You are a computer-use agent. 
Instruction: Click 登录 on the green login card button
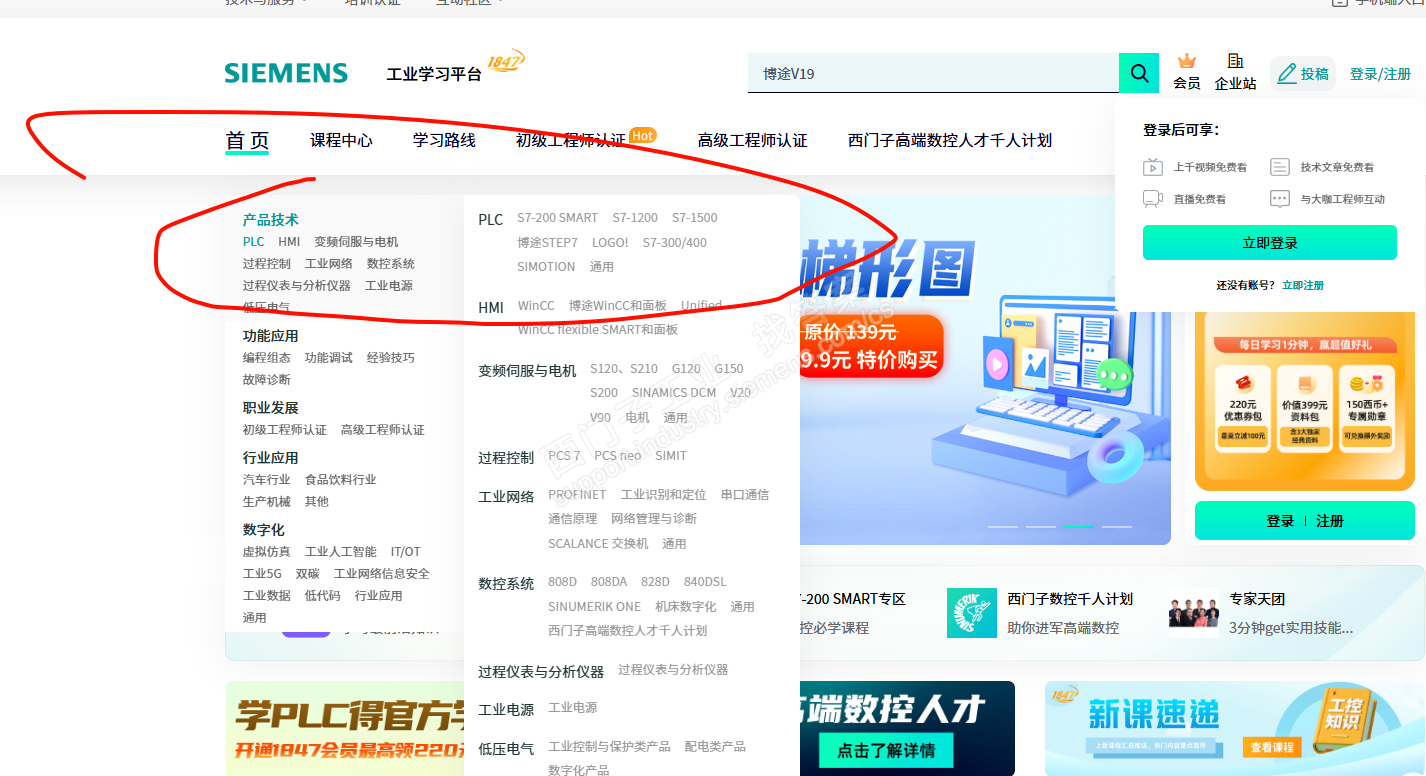[1280, 521]
